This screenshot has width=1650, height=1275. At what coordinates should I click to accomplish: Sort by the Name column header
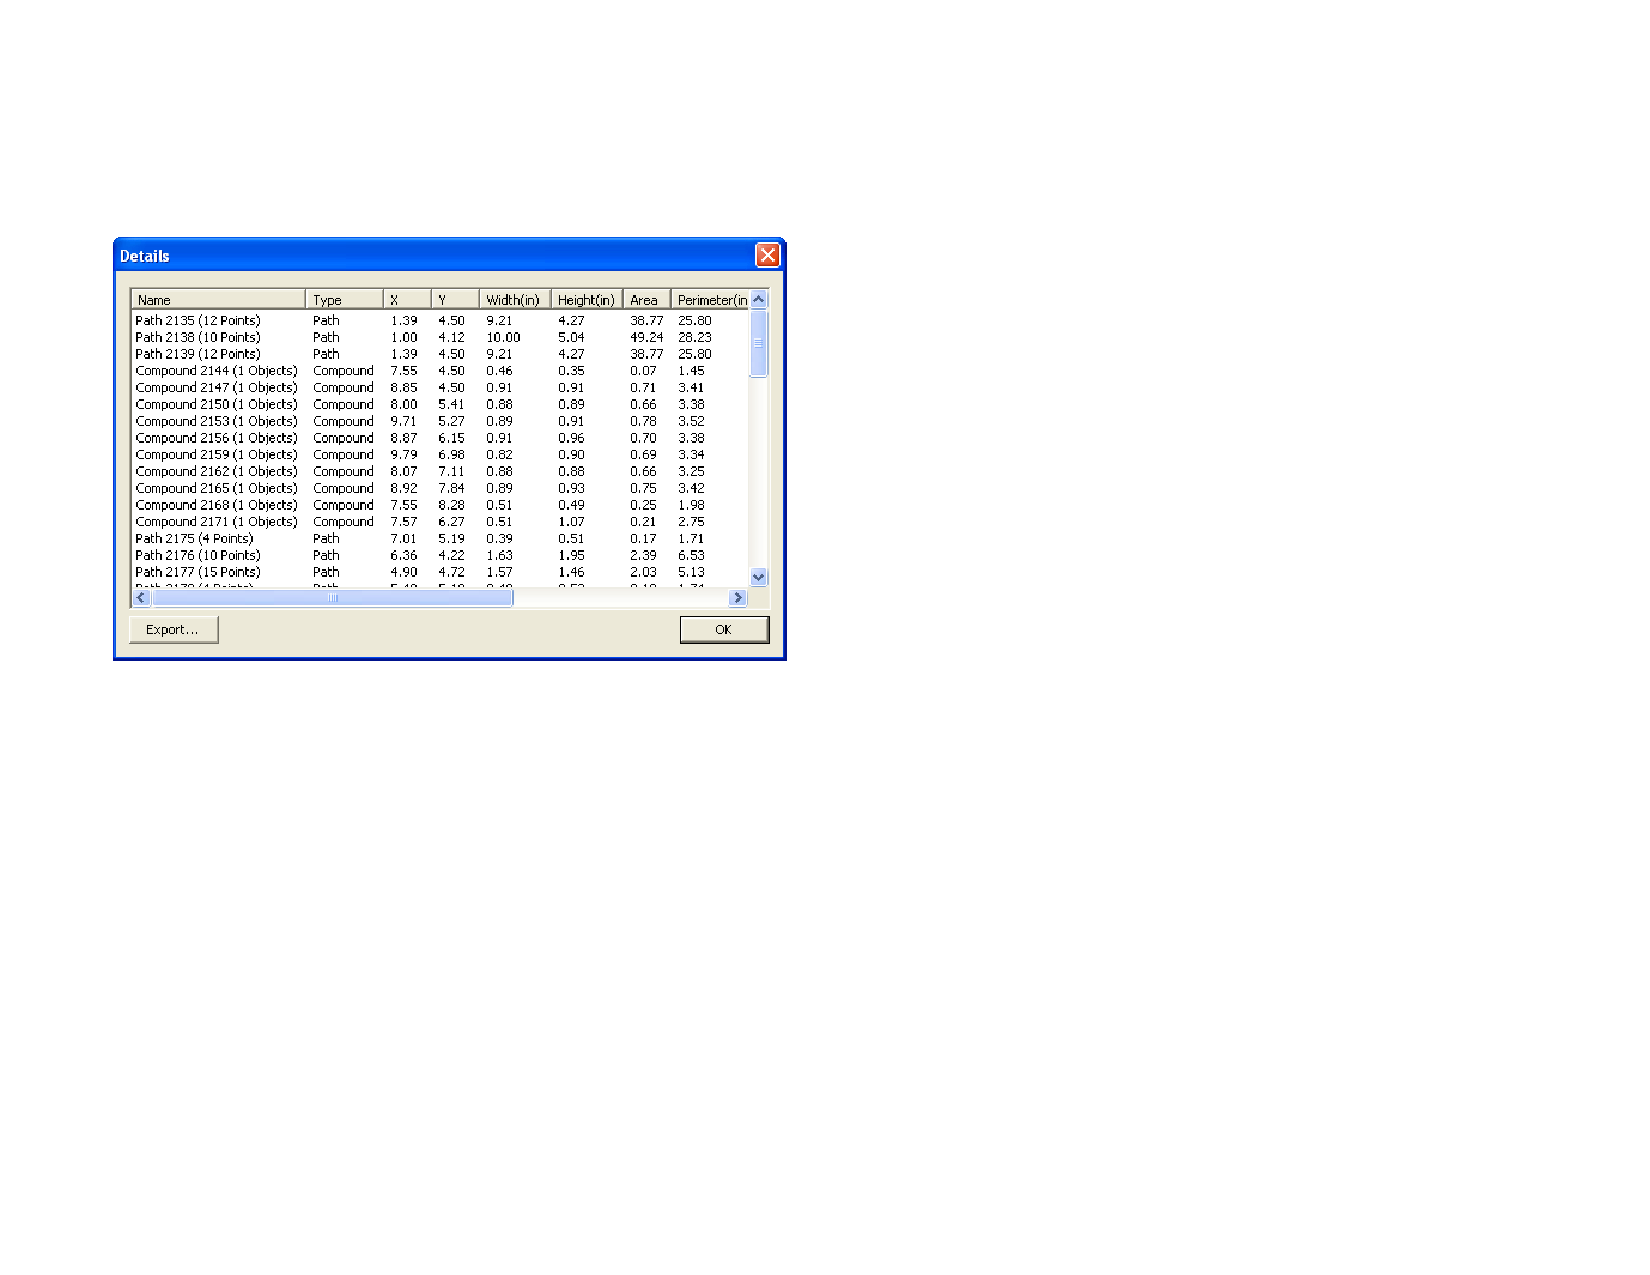(x=218, y=300)
